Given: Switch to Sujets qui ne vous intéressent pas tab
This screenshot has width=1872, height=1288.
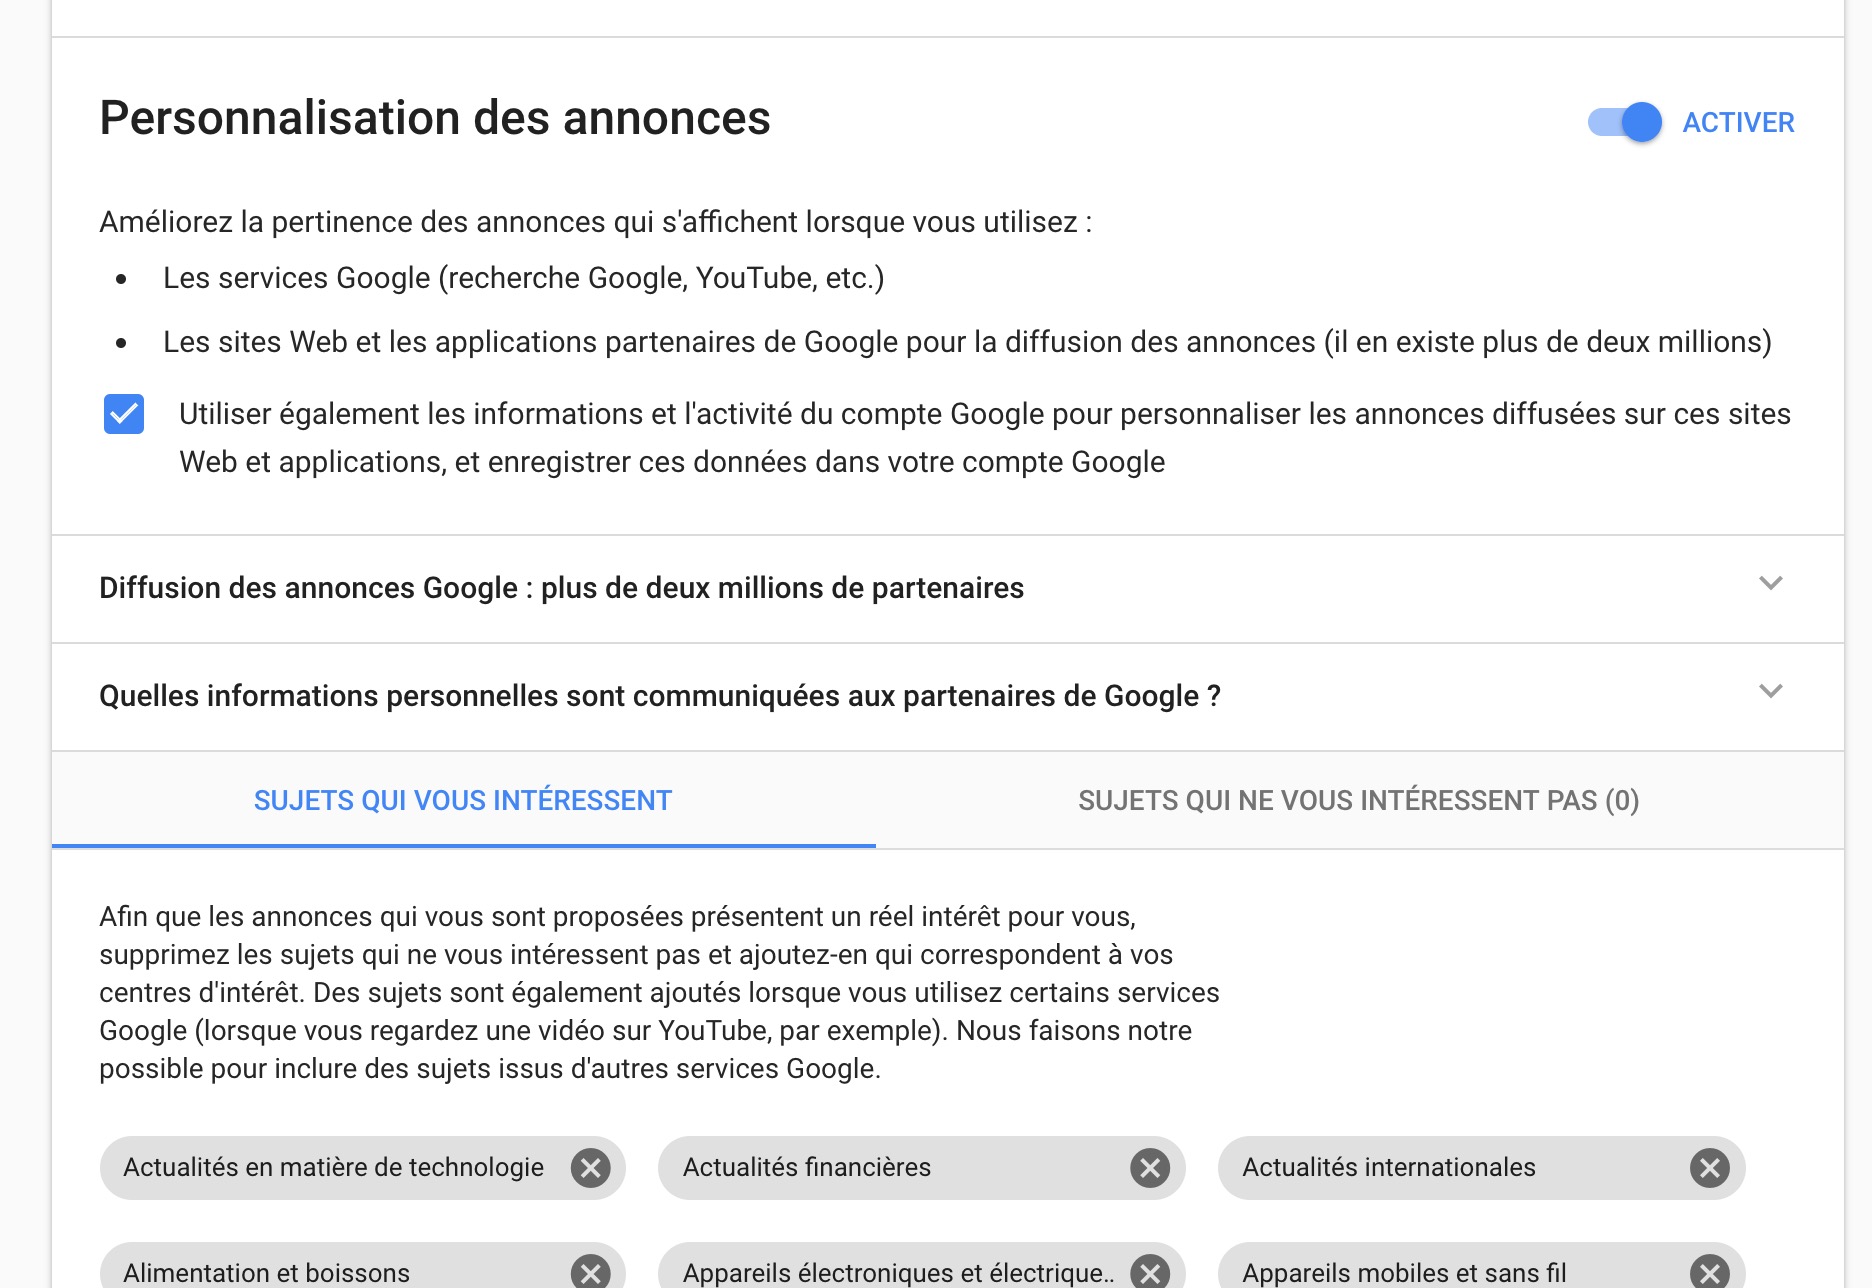Looking at the screenshot, I should (x=1358, y=801).
